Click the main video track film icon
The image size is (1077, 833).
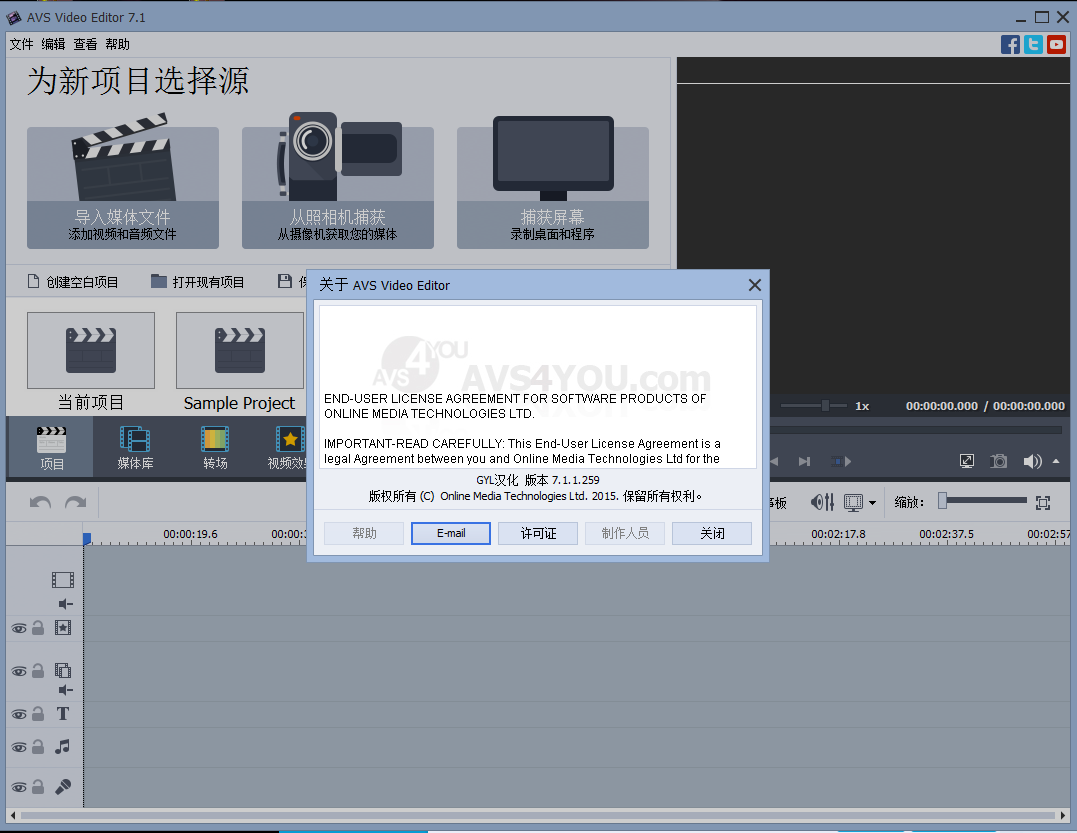pos(63,580)
